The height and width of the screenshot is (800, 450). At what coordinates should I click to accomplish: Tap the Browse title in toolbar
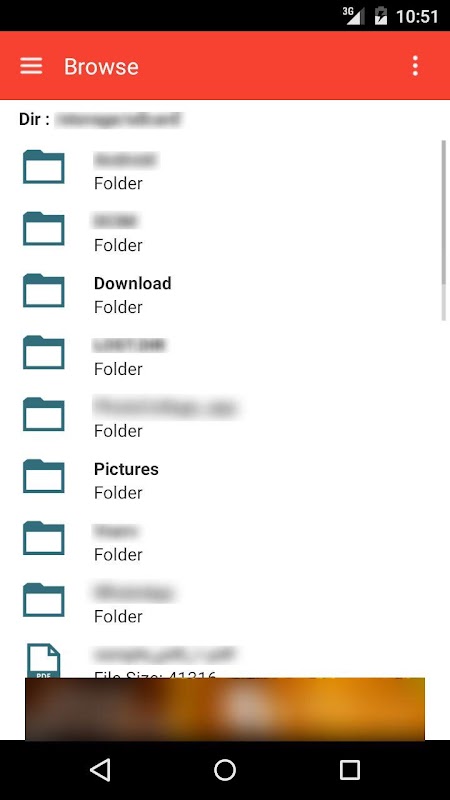(x=101, y=66)
